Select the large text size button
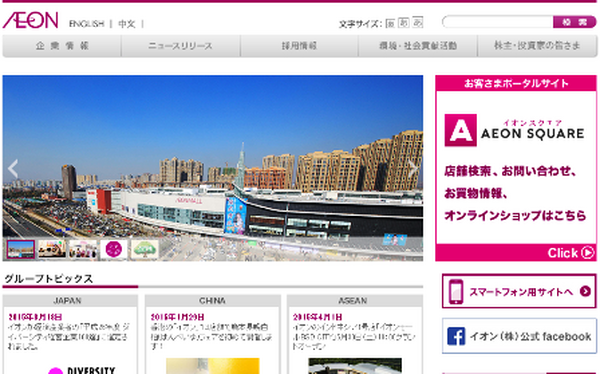This screenshot has width=600, height=374. [x=418, y=22]
